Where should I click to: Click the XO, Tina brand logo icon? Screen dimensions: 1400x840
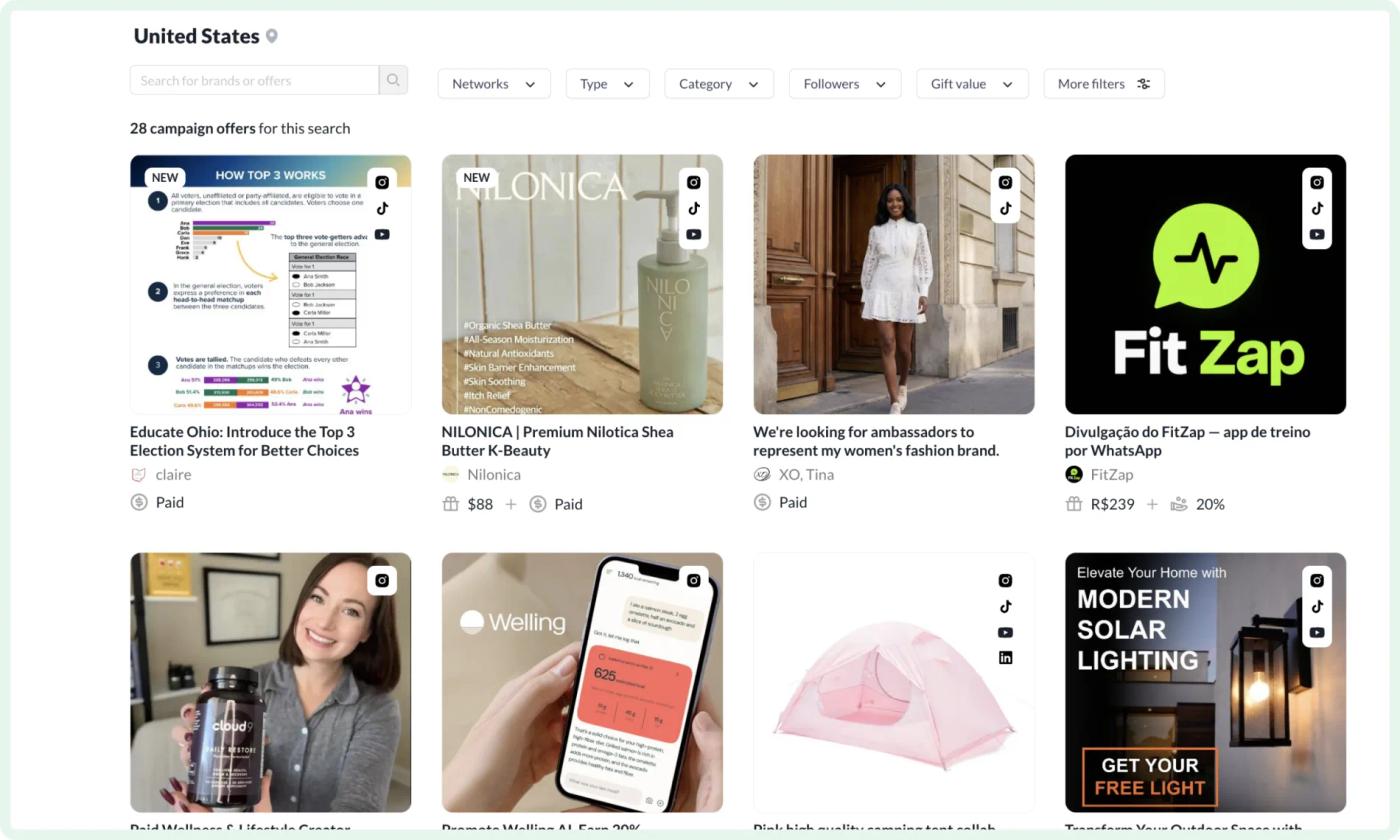point(762,474)
